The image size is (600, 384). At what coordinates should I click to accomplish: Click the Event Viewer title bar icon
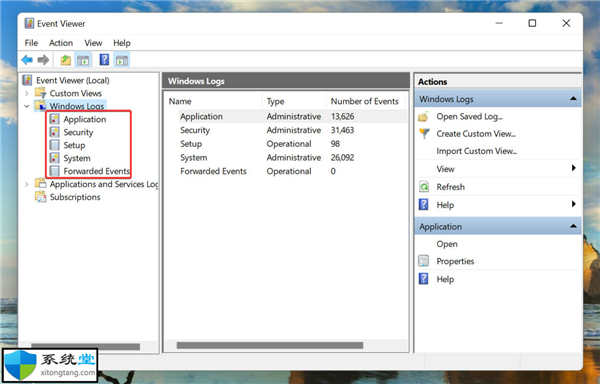pyautogui.click(x=29, y=23)
